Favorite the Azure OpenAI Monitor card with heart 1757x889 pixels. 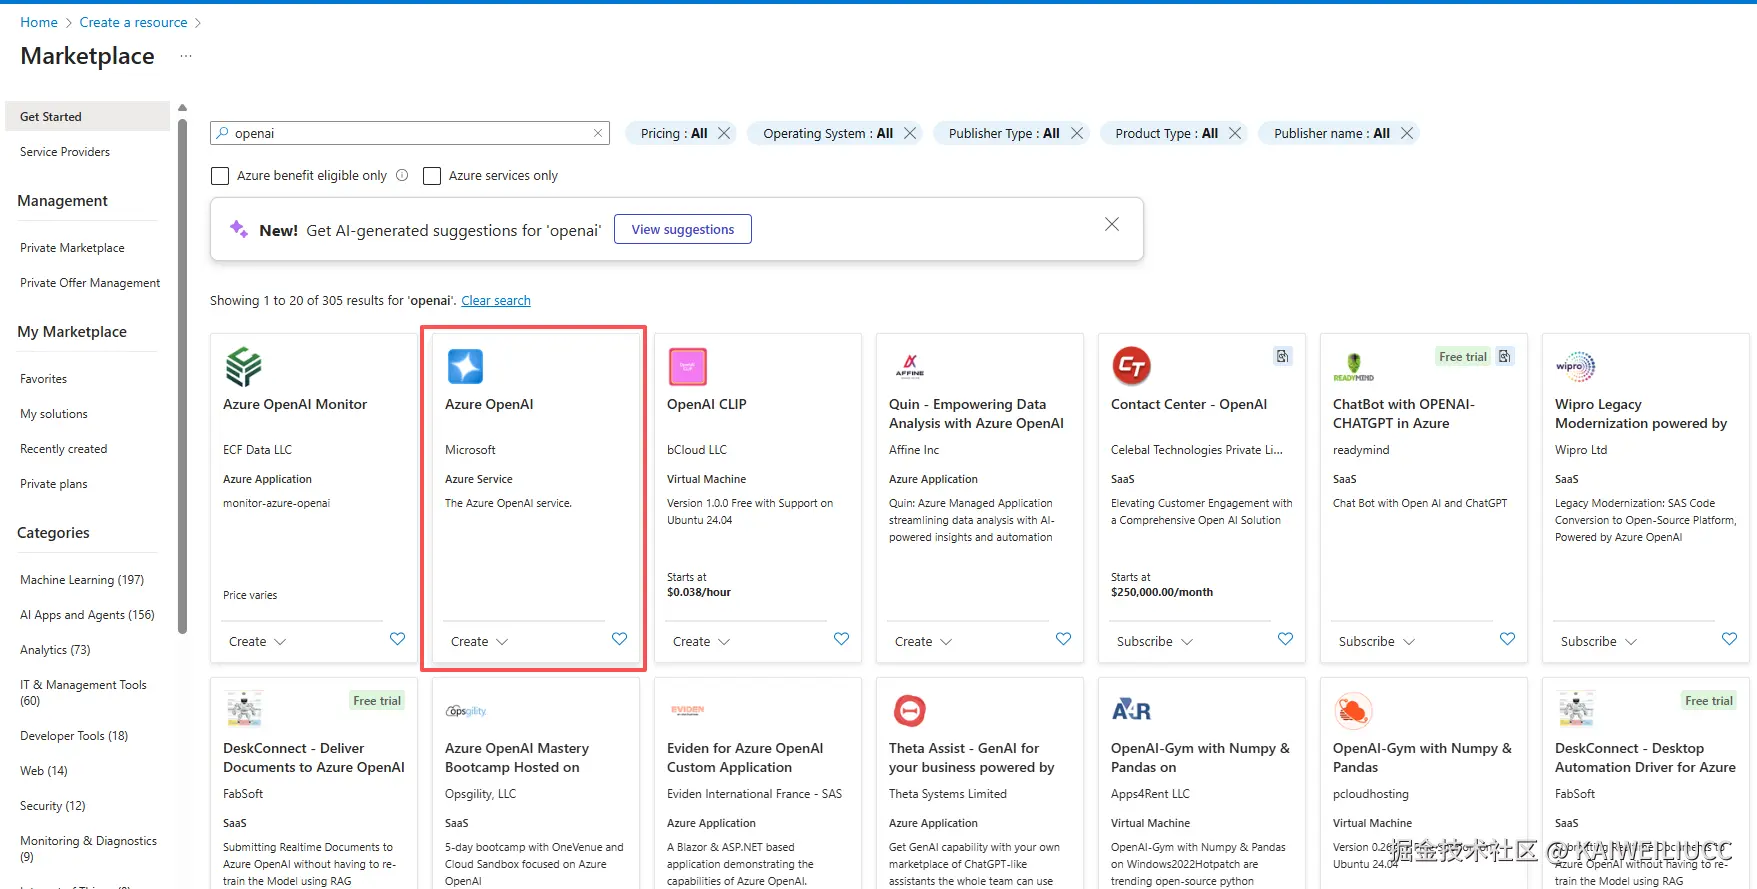(397, 639)
